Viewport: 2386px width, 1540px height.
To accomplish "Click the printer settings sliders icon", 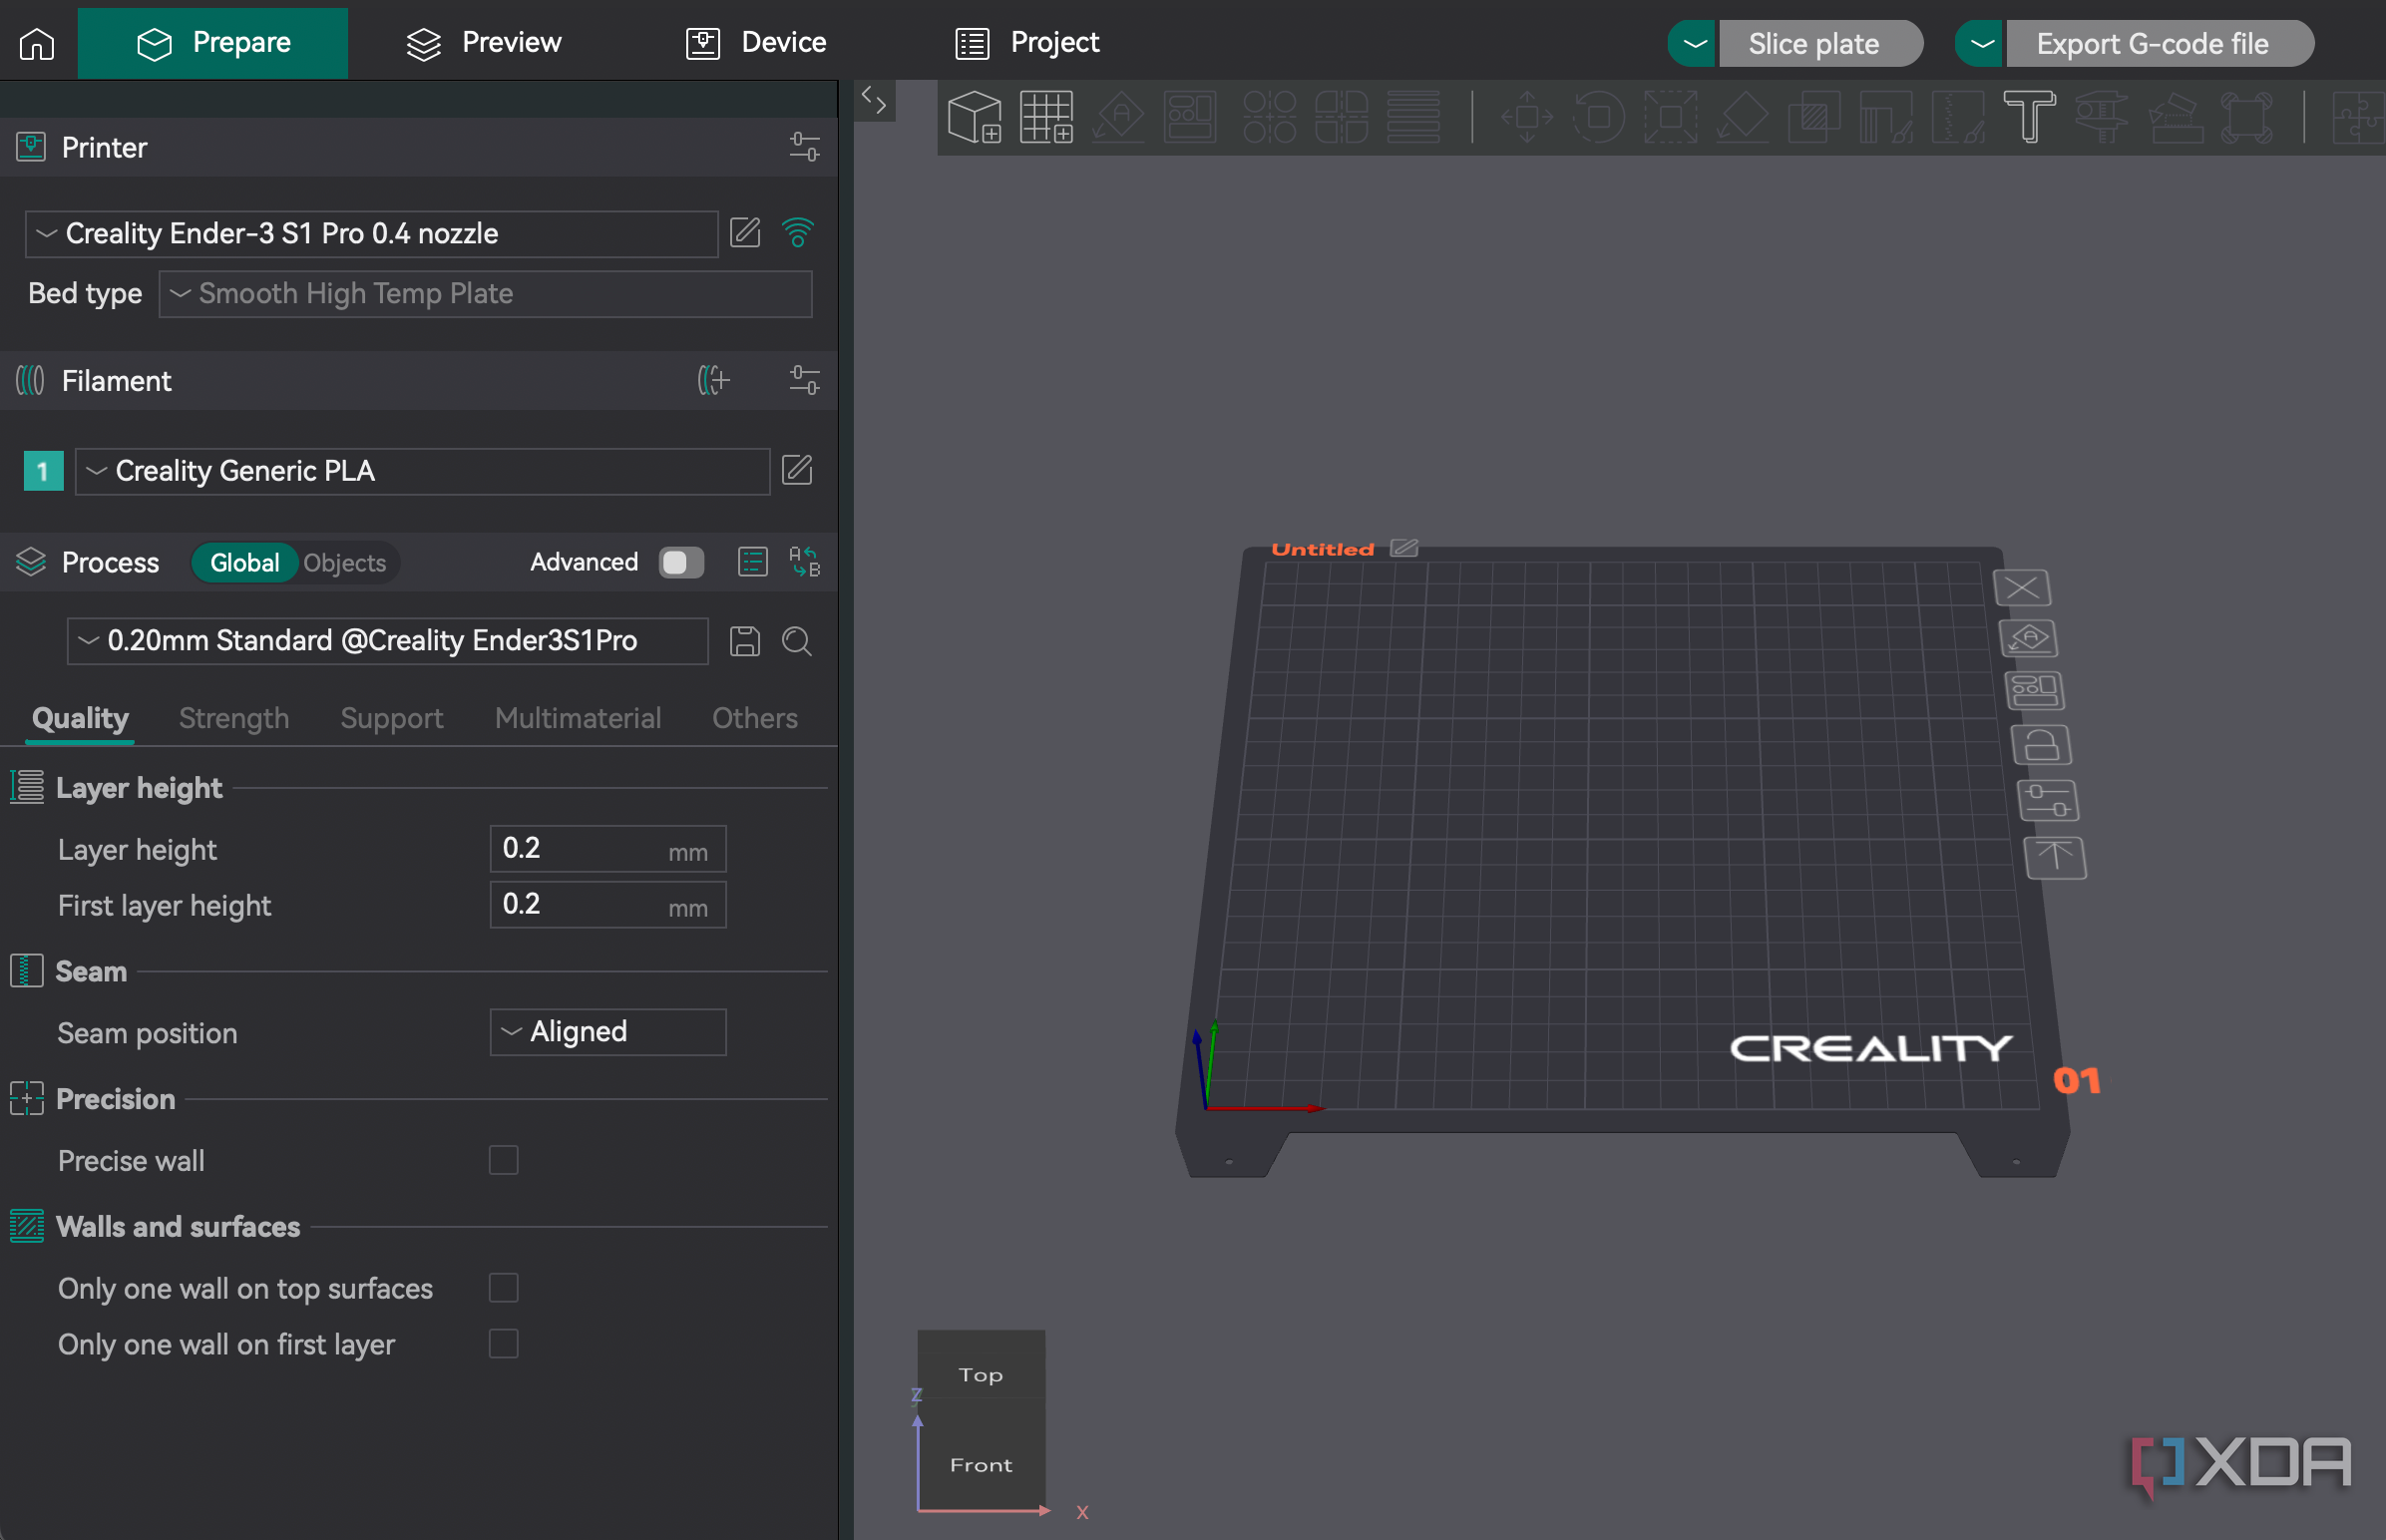I will coord(804,148).
